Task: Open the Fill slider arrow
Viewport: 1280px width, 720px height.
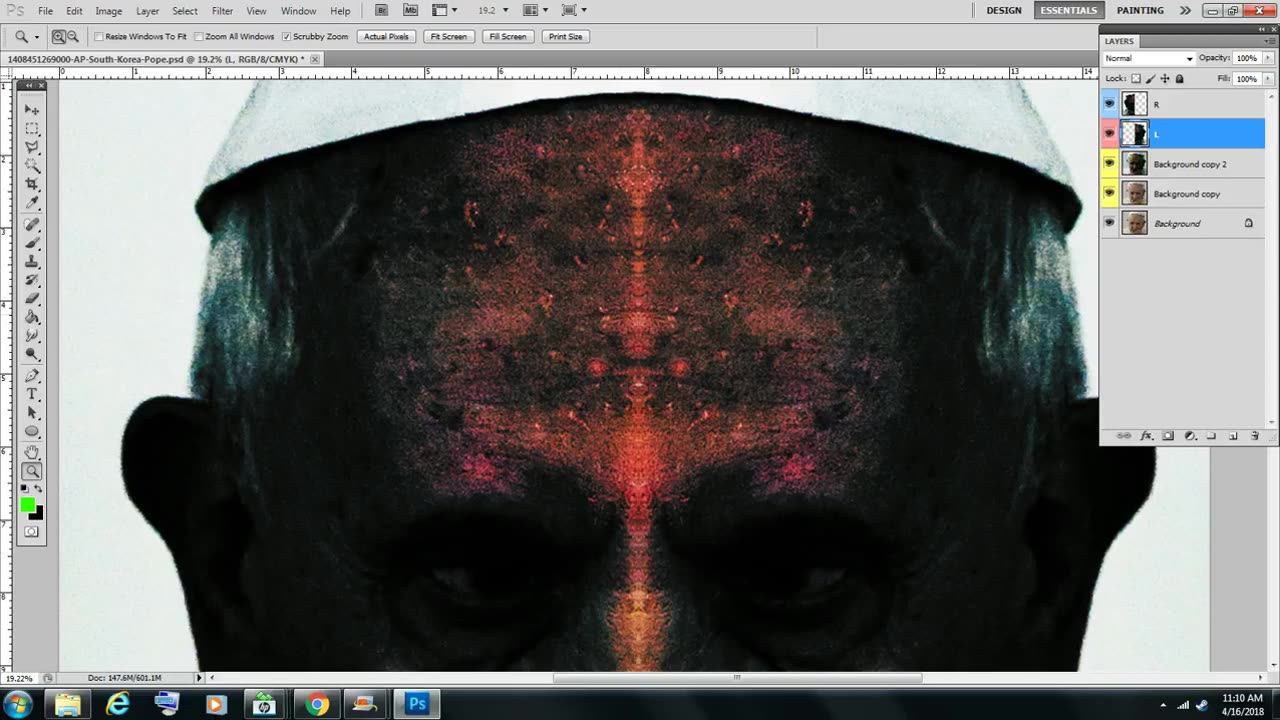Action: [1270, 79]
